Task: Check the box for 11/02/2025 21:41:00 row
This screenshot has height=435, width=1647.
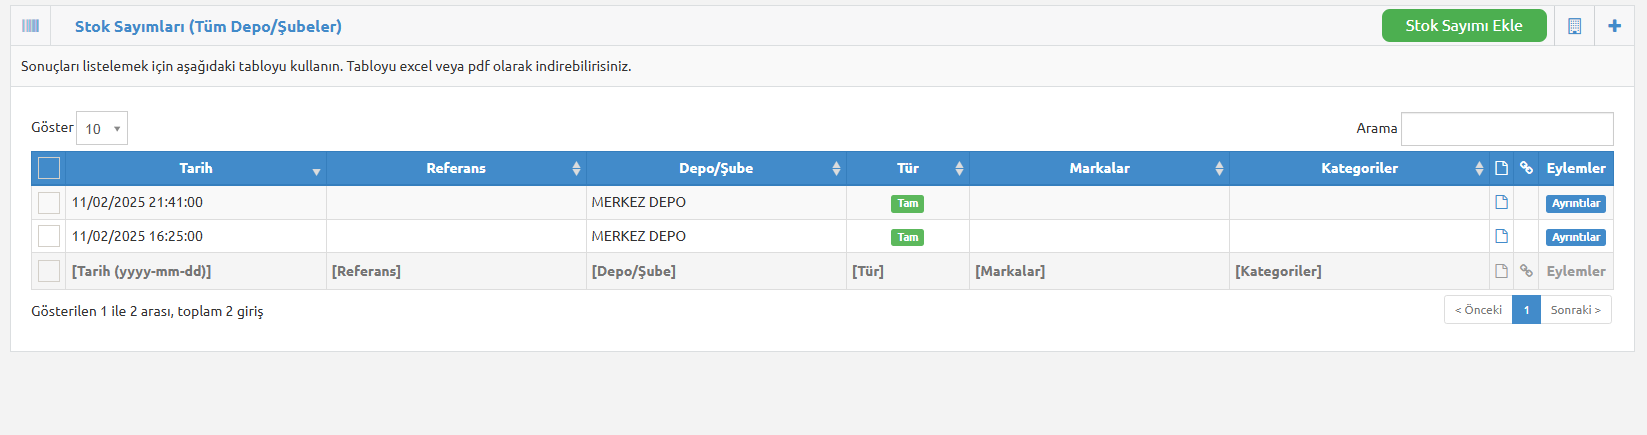Action: point(49,203)
